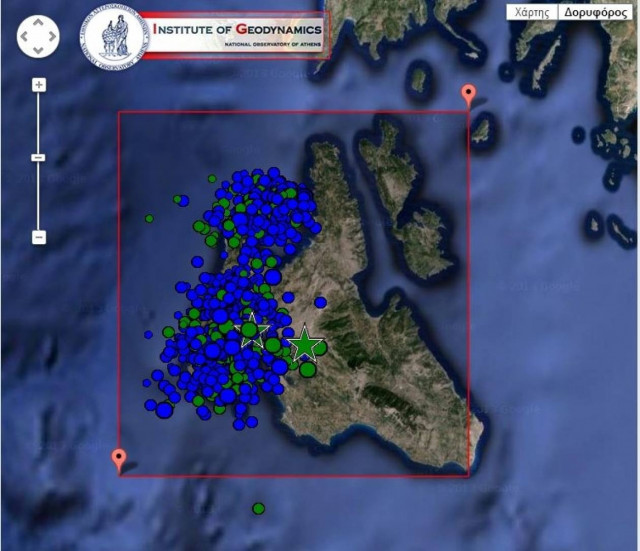Viewport: 640px width, 551px height.
Task: Select the white-outlined star marker
Action: (254, 329)
